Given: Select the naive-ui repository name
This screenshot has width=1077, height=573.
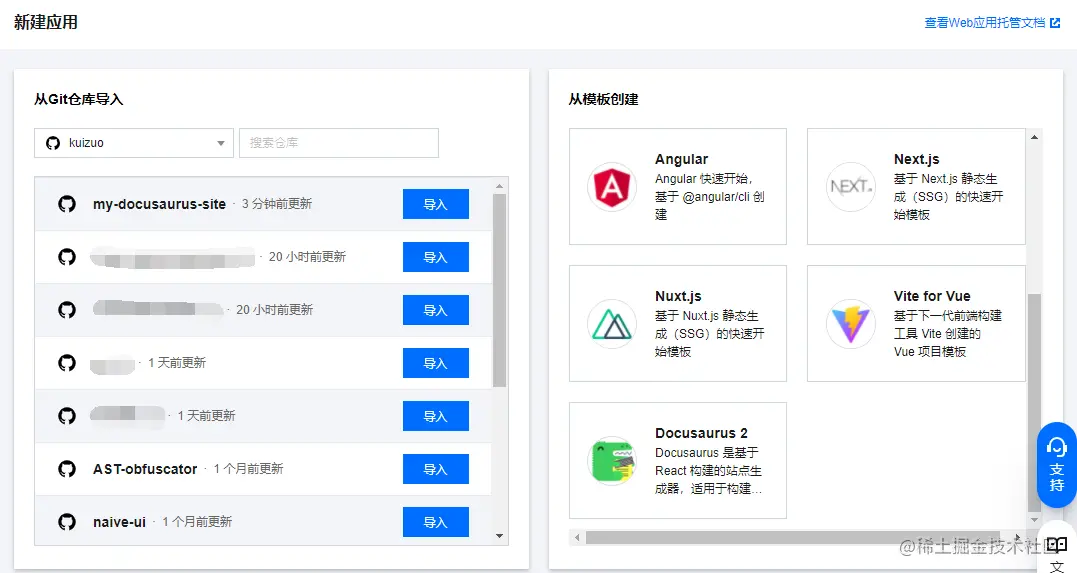Looking at the screenshot, I should click(120, 522).
